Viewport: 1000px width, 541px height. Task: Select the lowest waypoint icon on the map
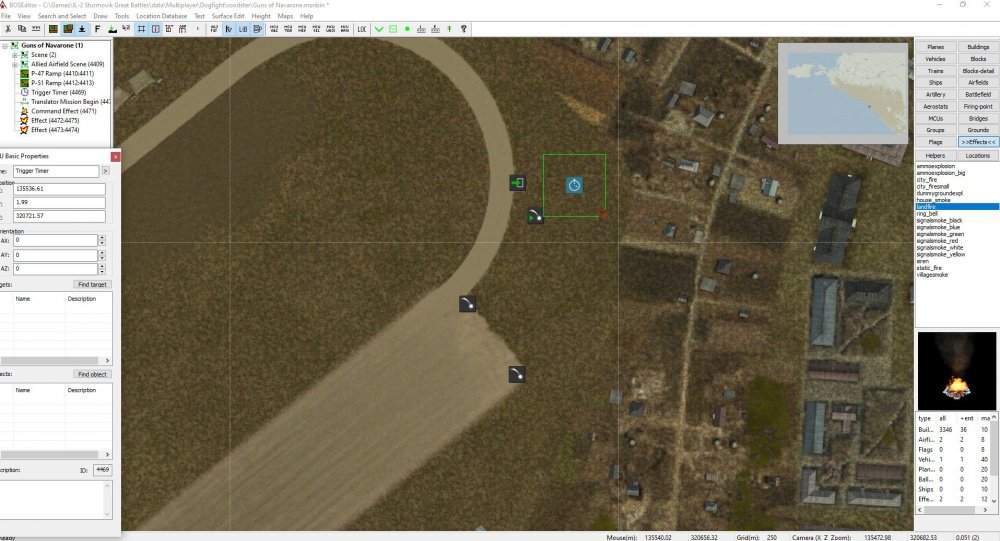517,374
